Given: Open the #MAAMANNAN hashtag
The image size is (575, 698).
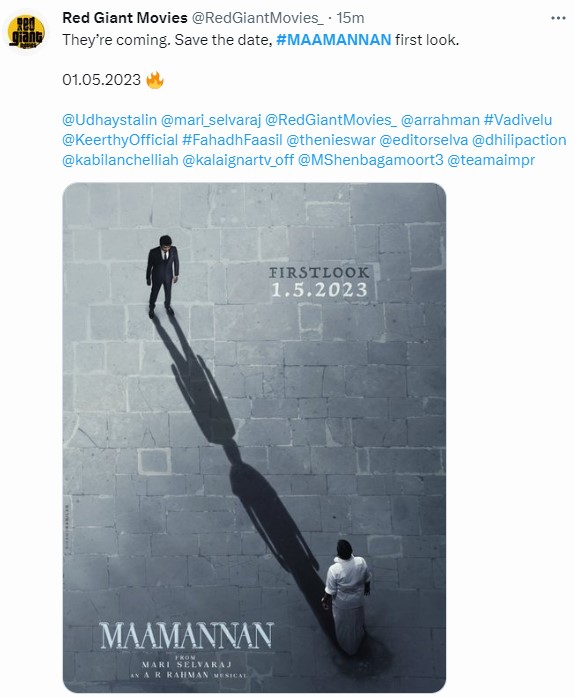Looking at the screenshot, I should pyautogui.click(x=333, y=40).
